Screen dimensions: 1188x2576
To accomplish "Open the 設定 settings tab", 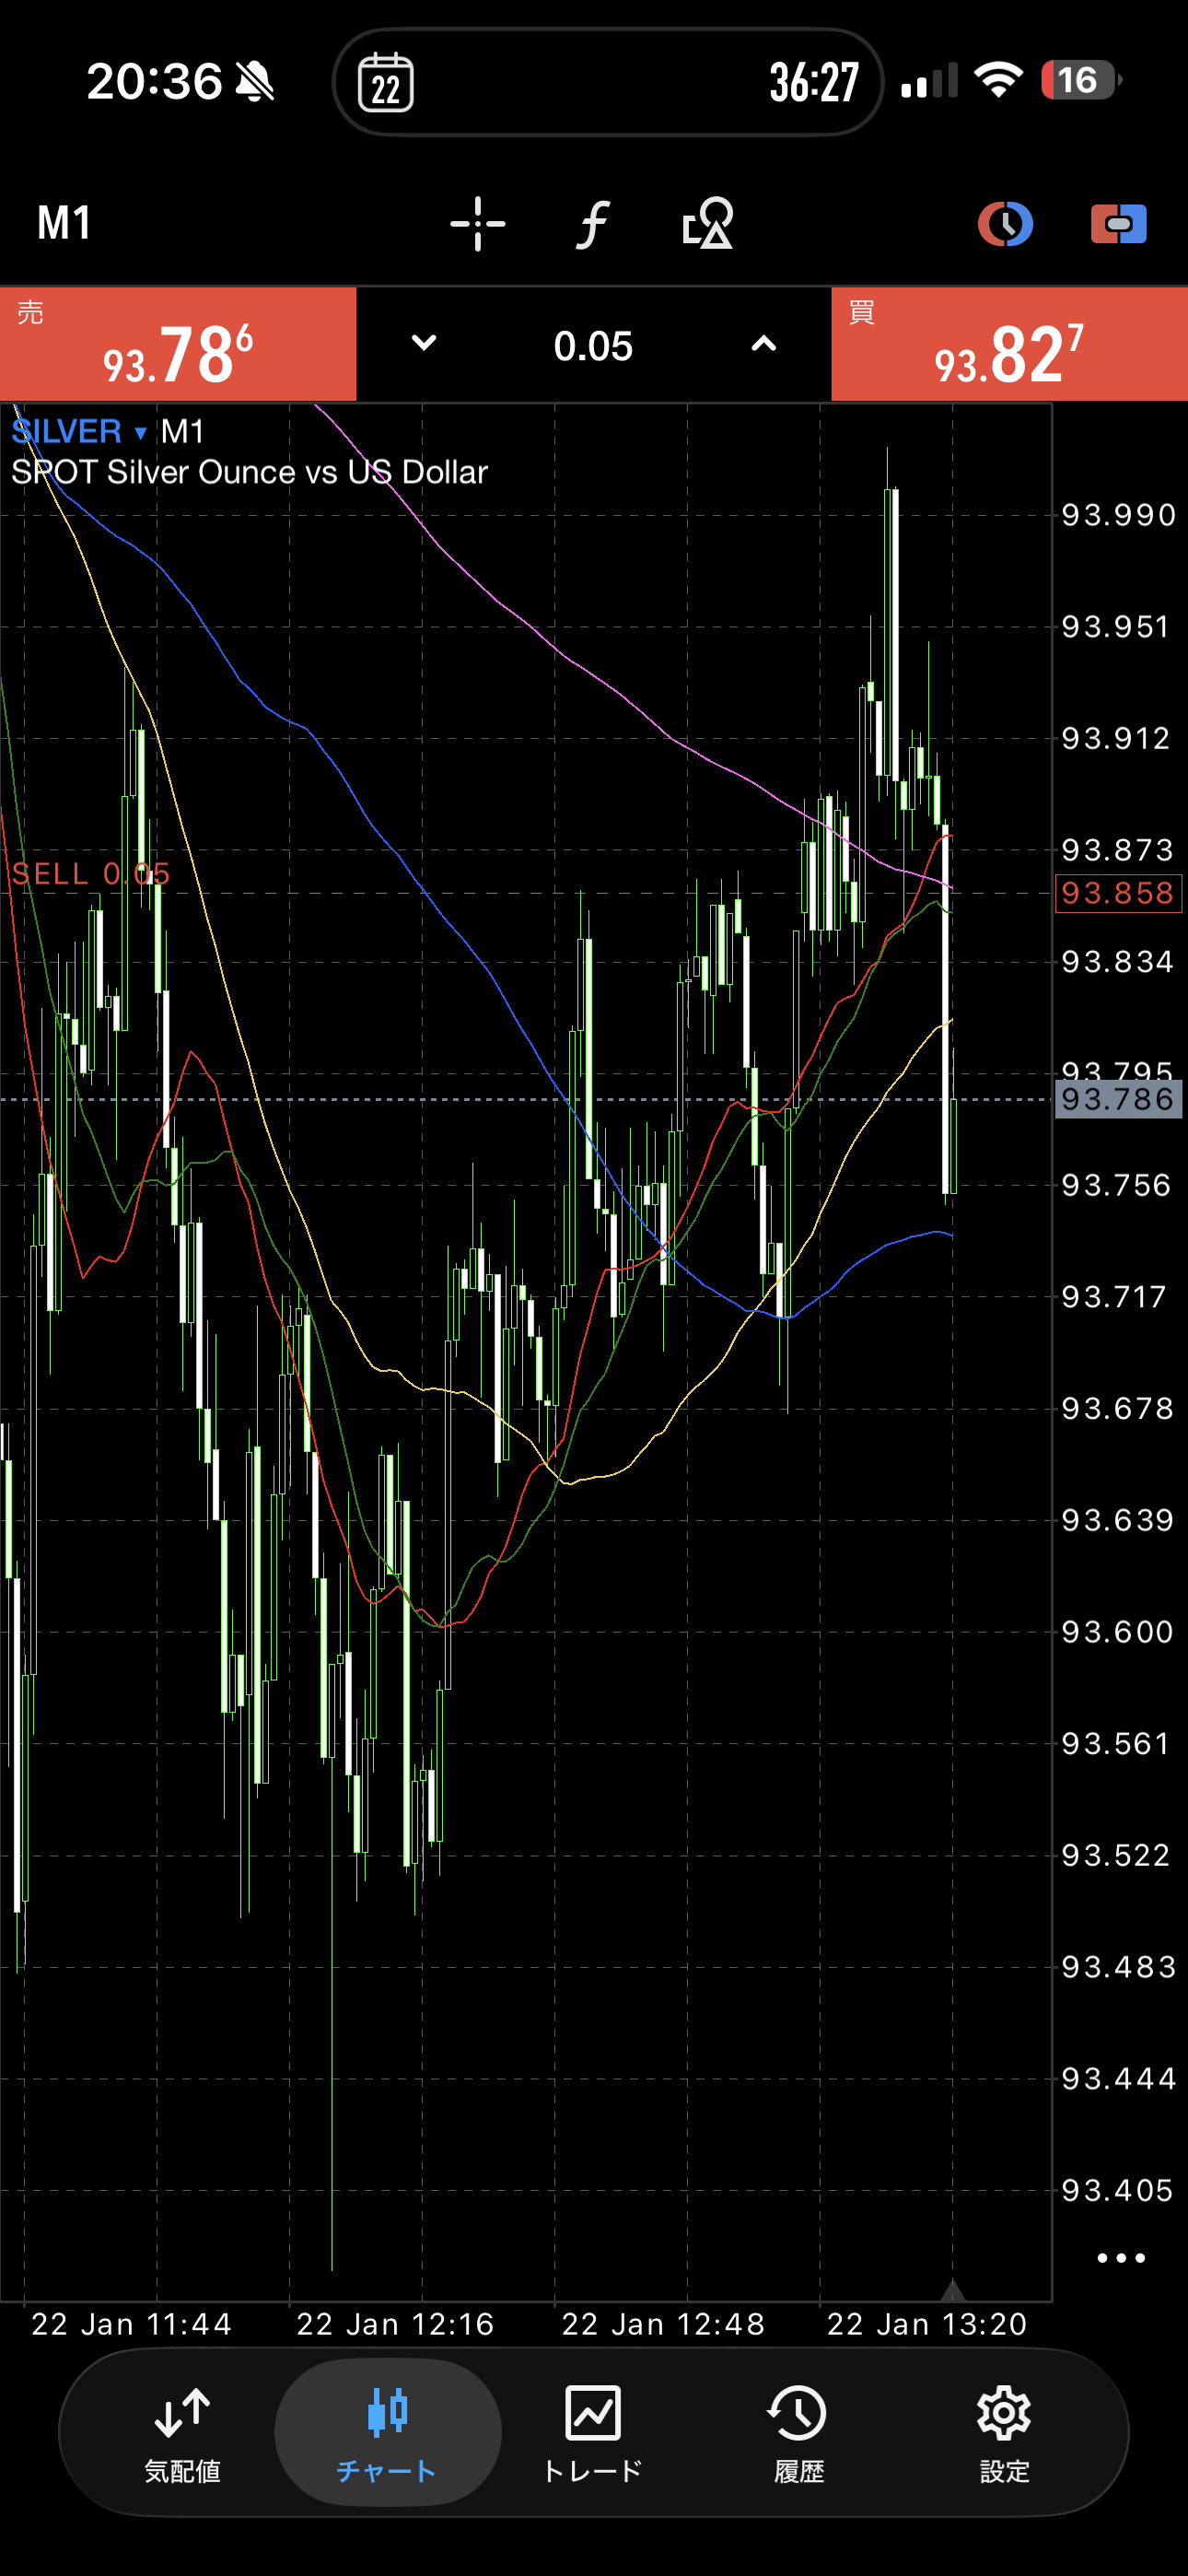I will (1004, 2432).
